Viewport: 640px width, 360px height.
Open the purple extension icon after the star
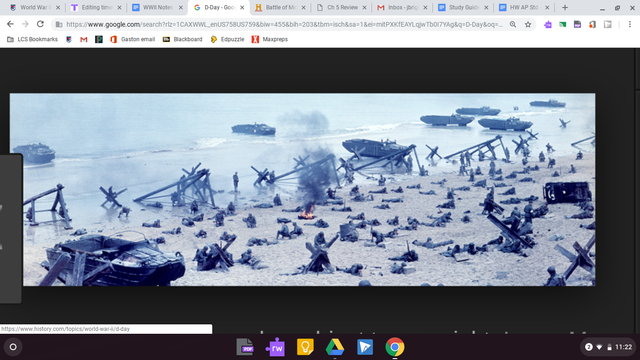(548, 24)
